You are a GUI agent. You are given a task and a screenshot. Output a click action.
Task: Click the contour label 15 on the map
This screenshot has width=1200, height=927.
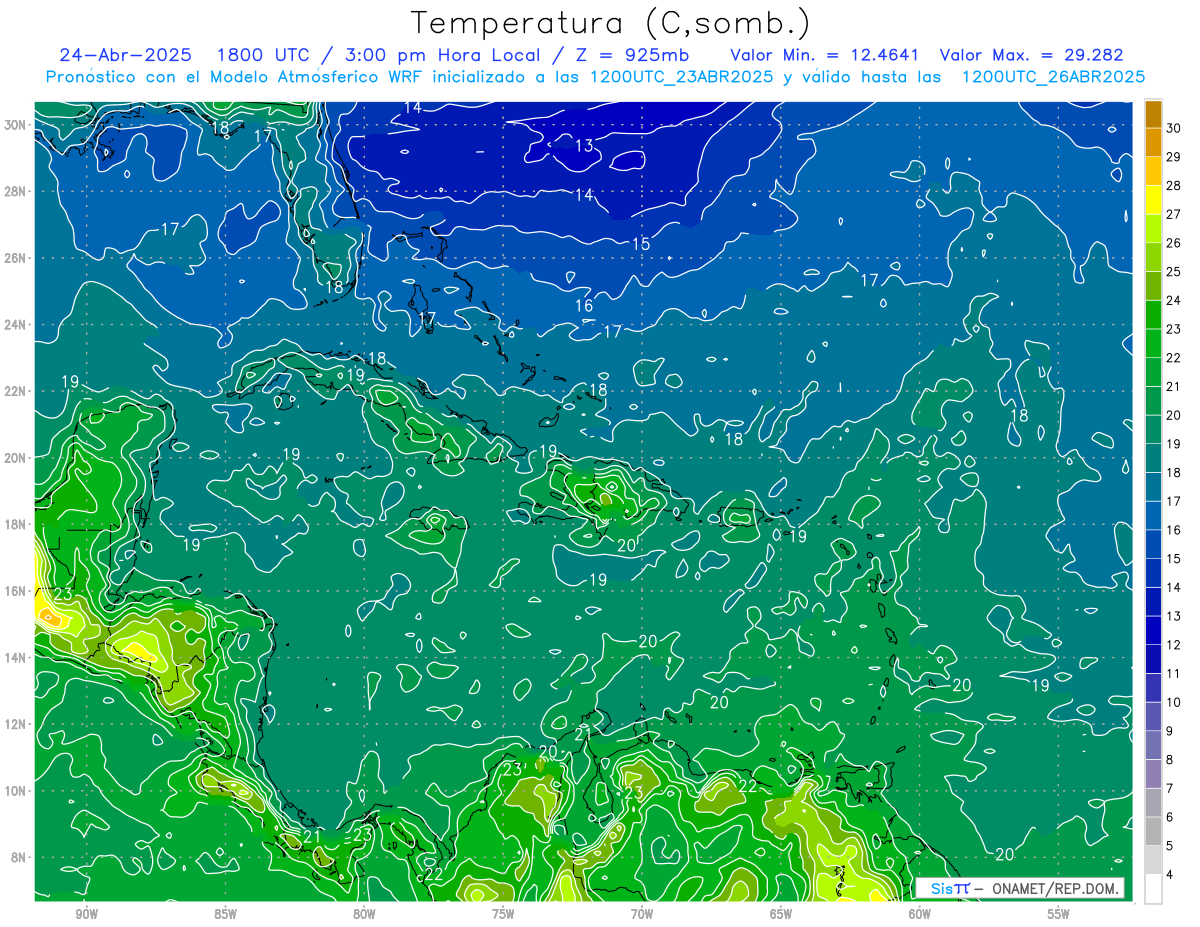pyautogui.click(x=641, y=244)
